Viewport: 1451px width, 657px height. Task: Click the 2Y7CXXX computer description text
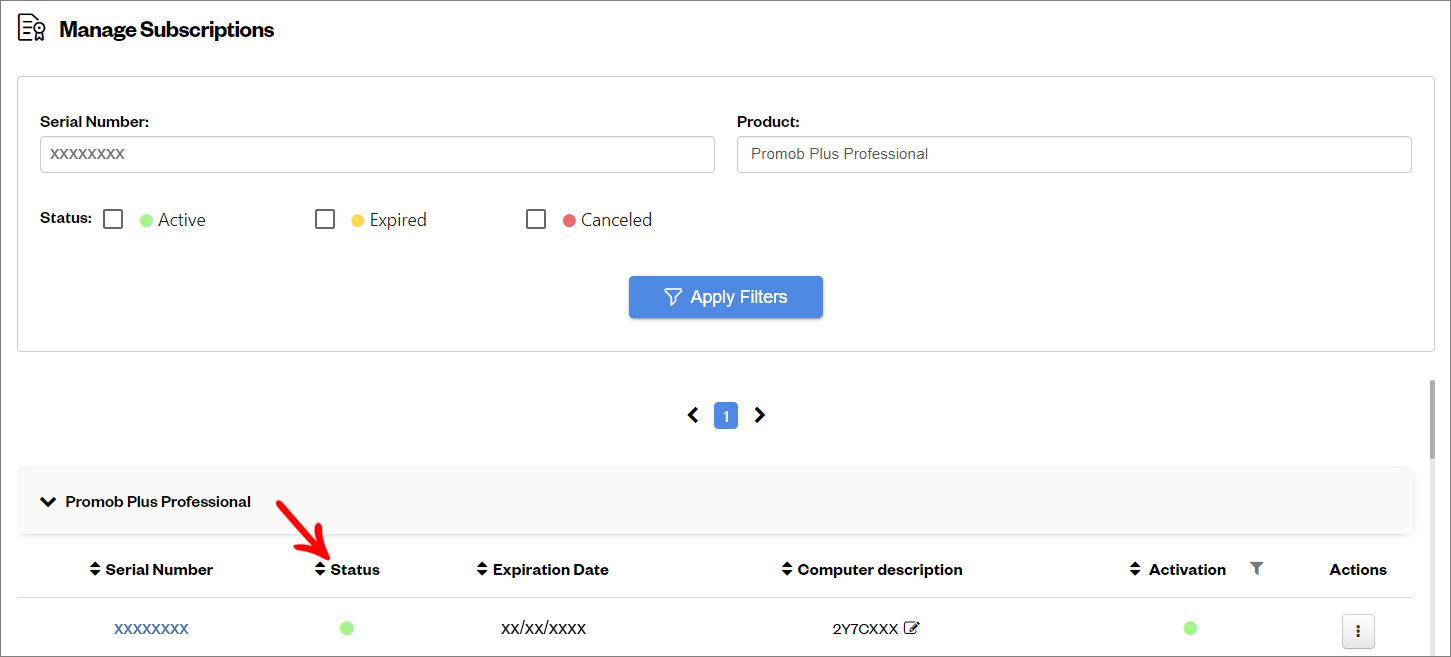[x=865, y=629]
